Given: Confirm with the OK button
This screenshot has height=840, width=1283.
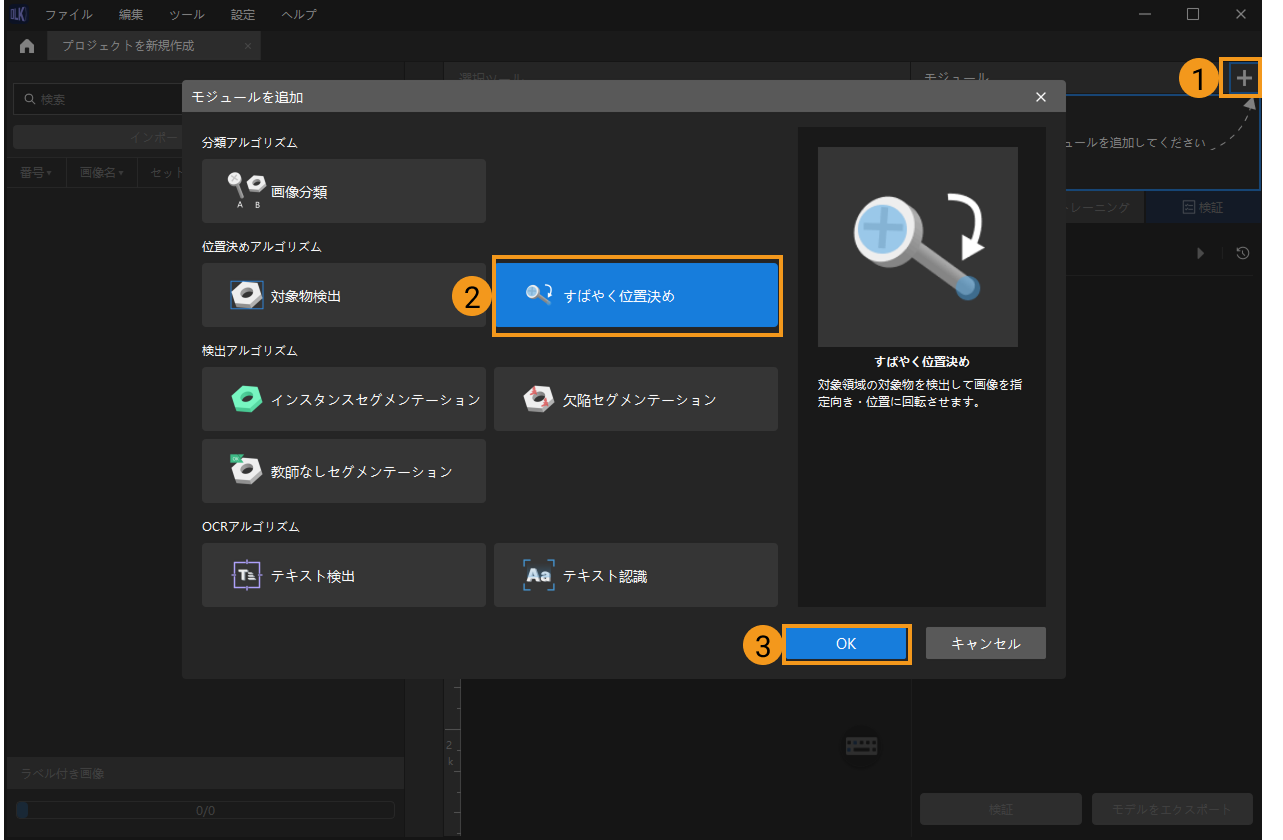Looking at the screenshot, I should point(846,644).
